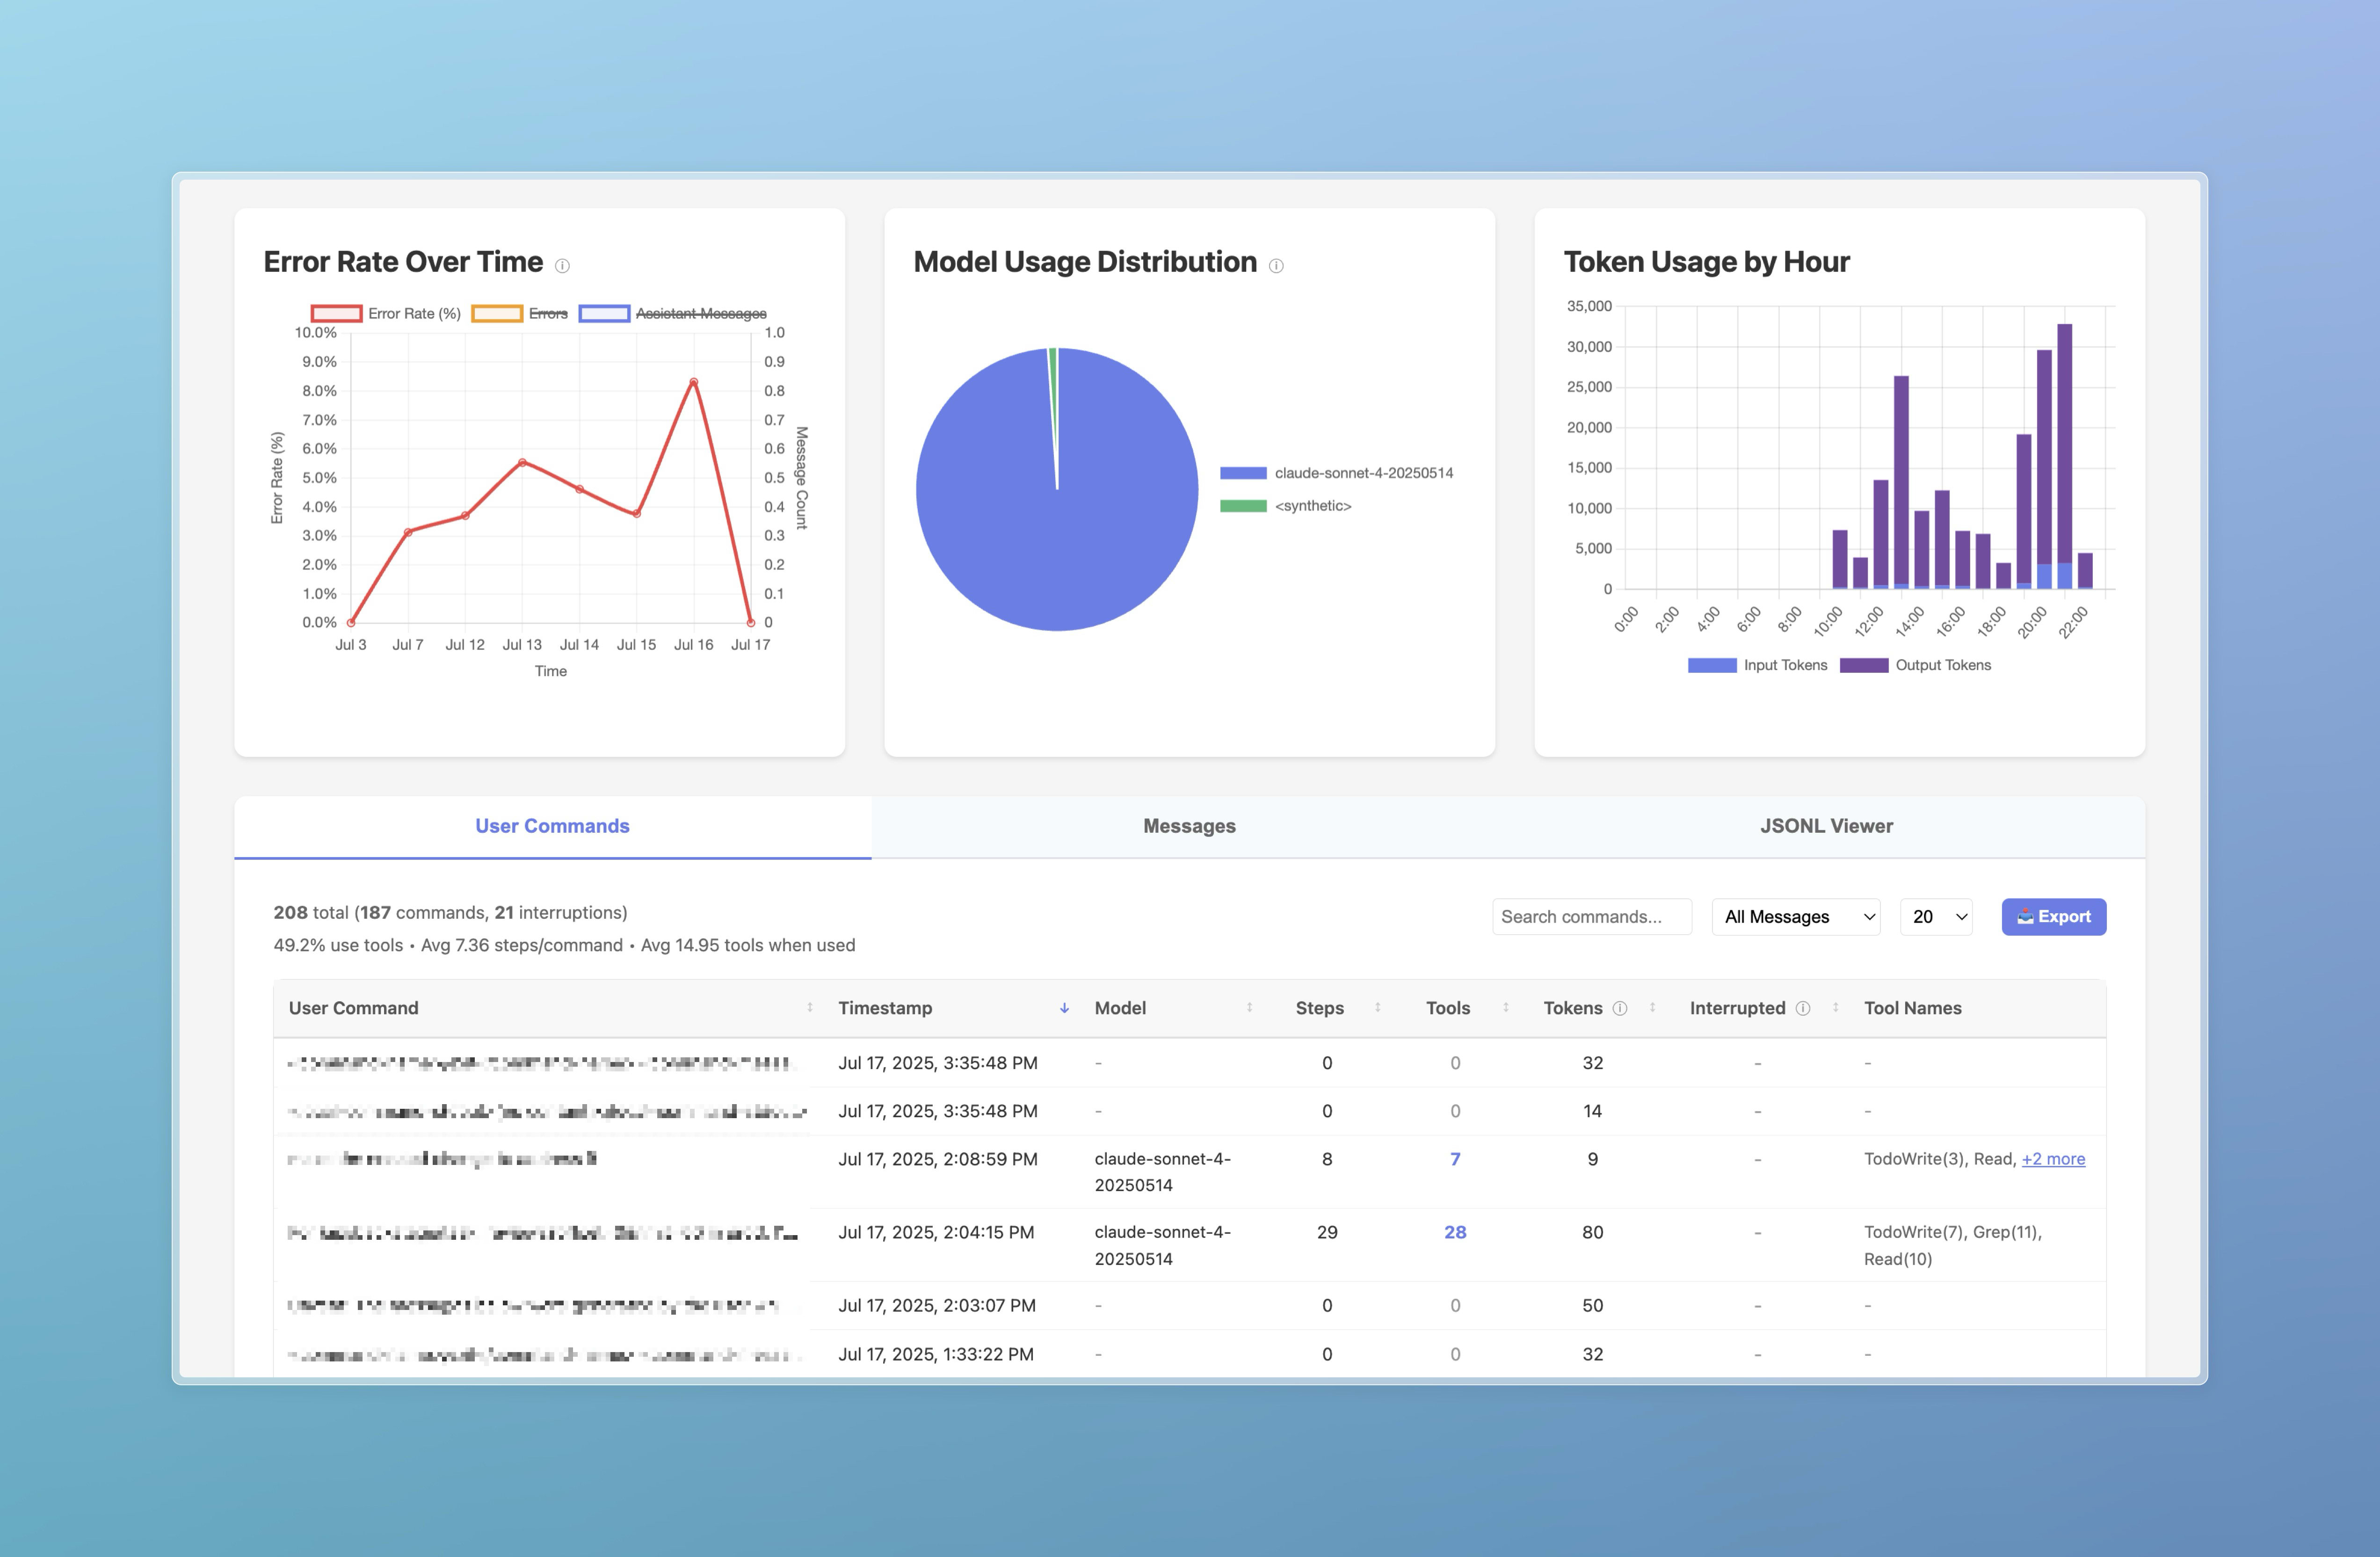Viewport: 2380px width, 1557px height.
Task: Sort by Timestamp using the blue arrow
Action: [1064, 1008]
